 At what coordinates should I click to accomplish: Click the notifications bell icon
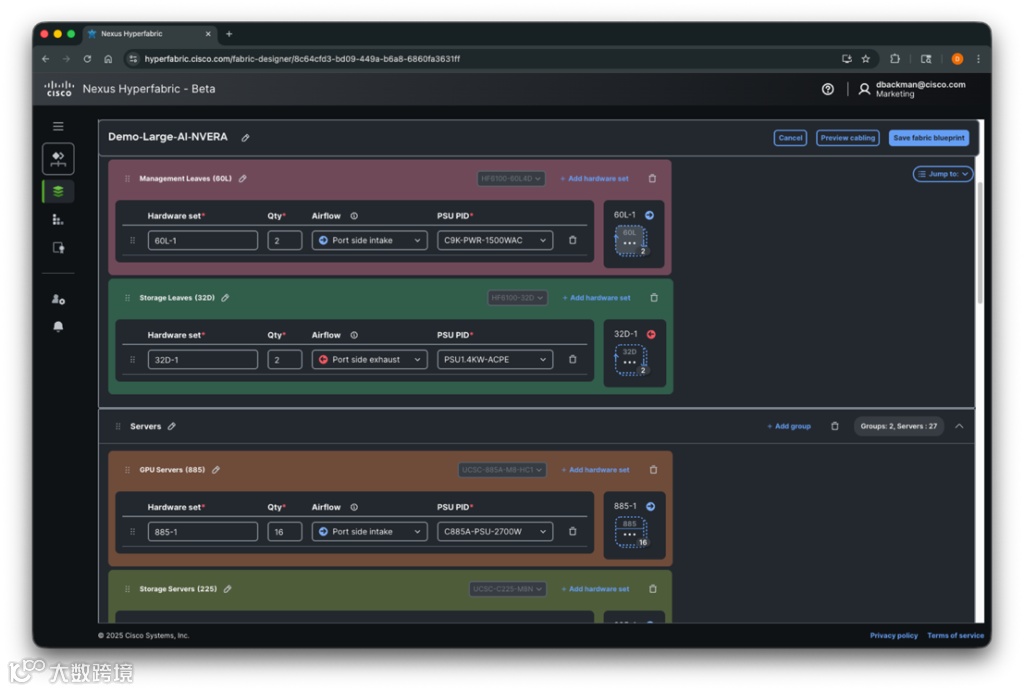tap(58, 327)
